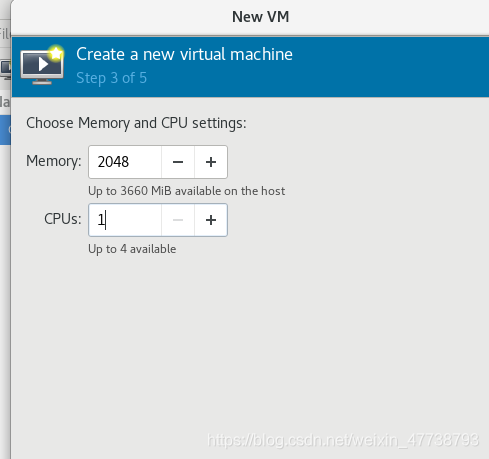Focus the CPUs value field showing 1
This screenshot has height=459, width=489.
coord(125,220)
